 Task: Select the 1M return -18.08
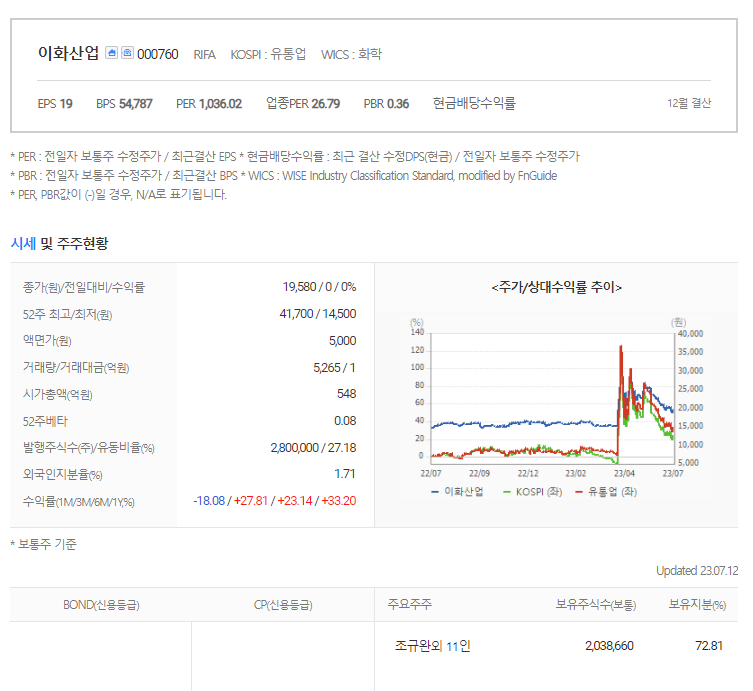209,501
